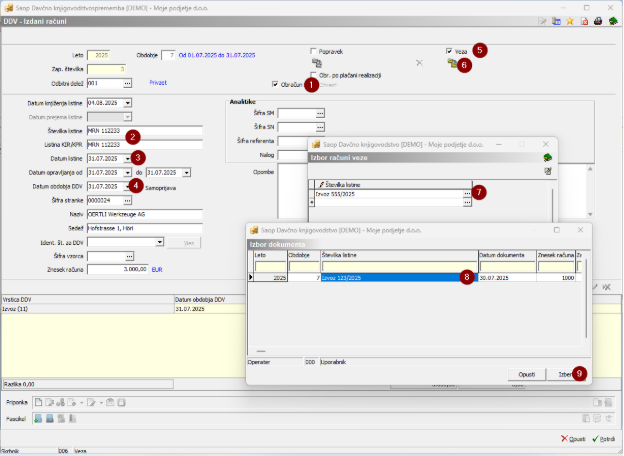Sort by Datum dokumenta column header
The height and width of the screenshot is (456, 624).
(507, 255)
